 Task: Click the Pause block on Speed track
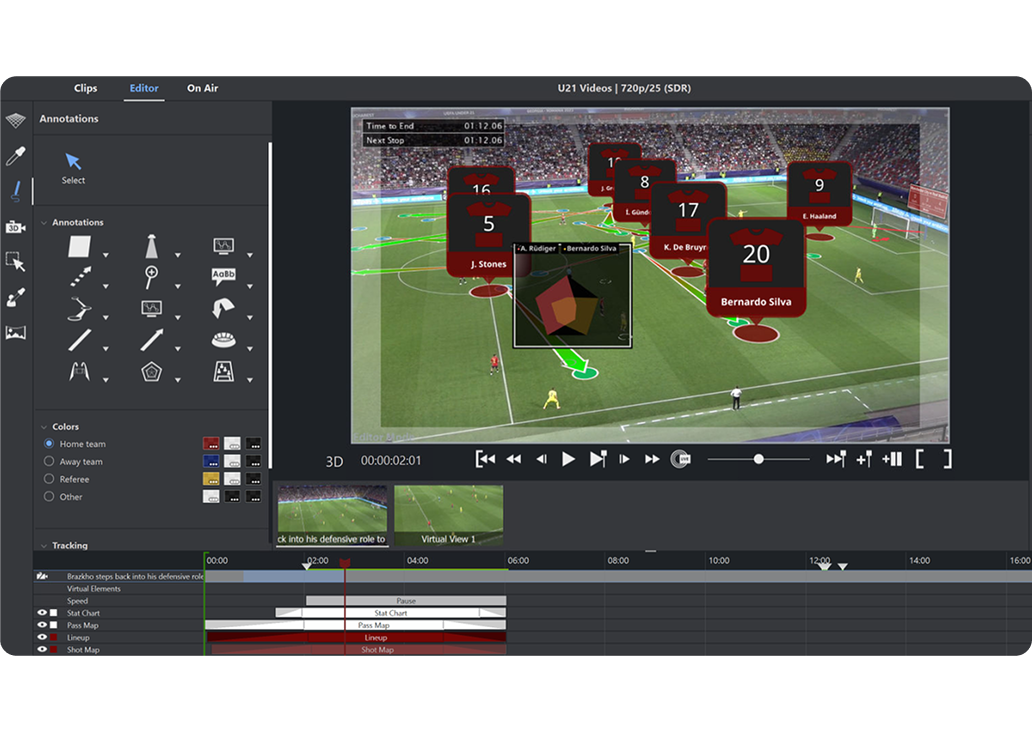coord(406,601)
